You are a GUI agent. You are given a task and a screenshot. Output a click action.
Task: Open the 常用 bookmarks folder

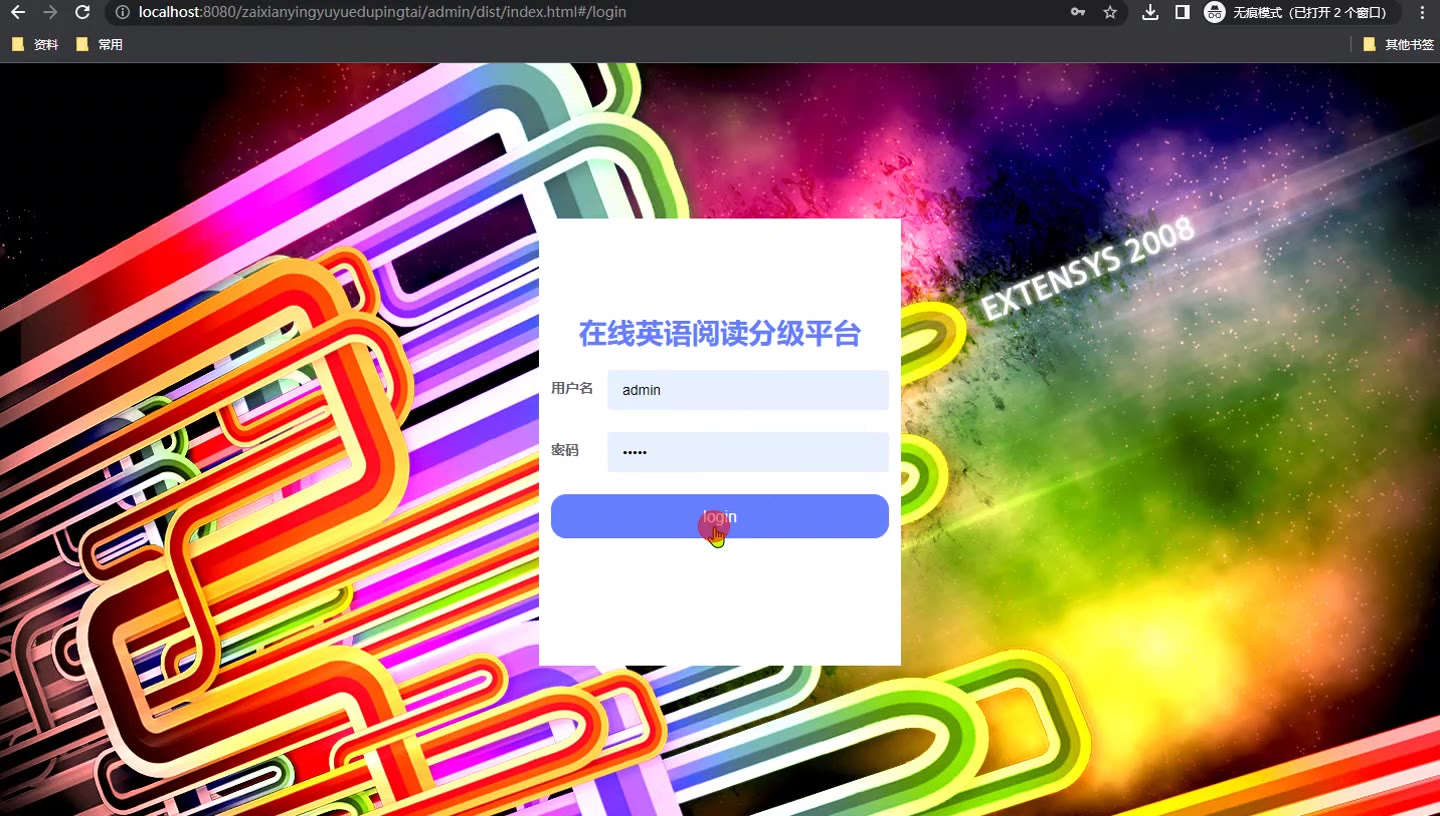99,44
